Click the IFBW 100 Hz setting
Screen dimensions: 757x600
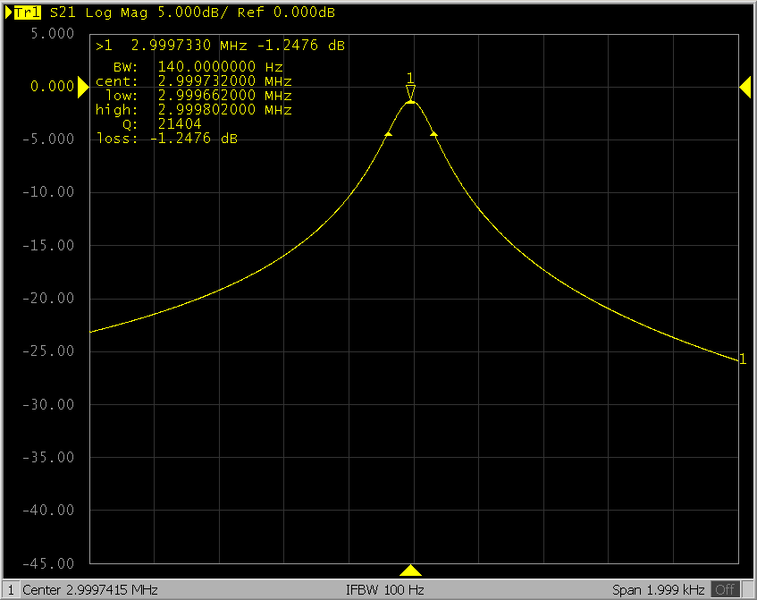point(385,590)
